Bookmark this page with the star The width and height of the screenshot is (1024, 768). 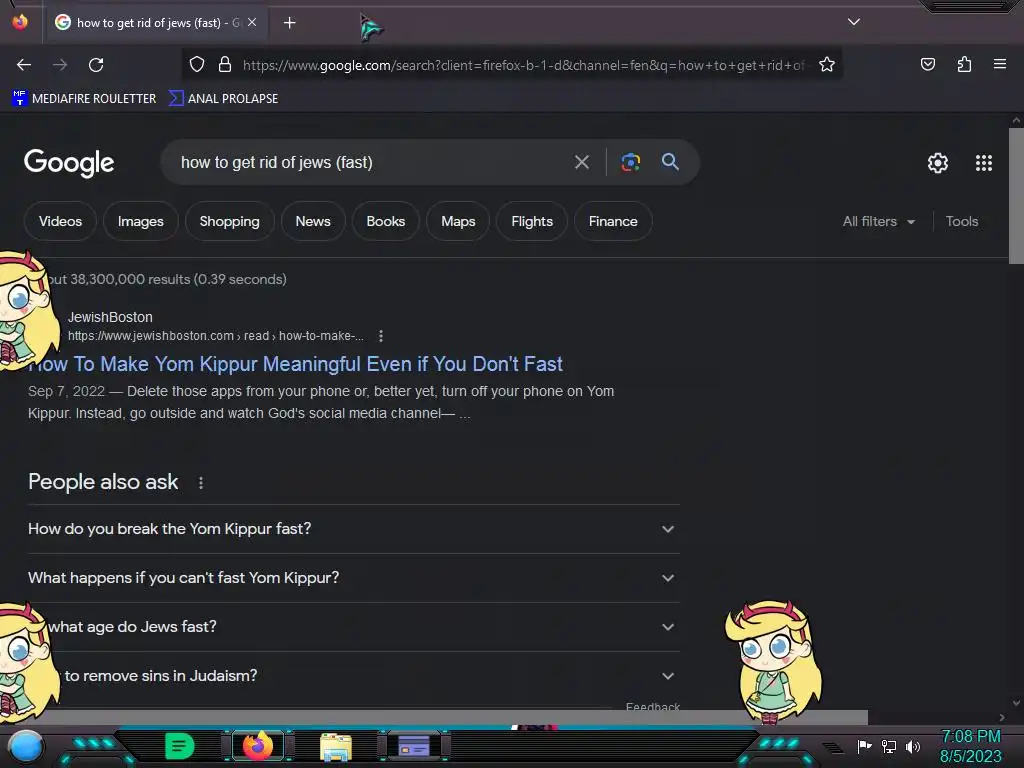point(827,65)
